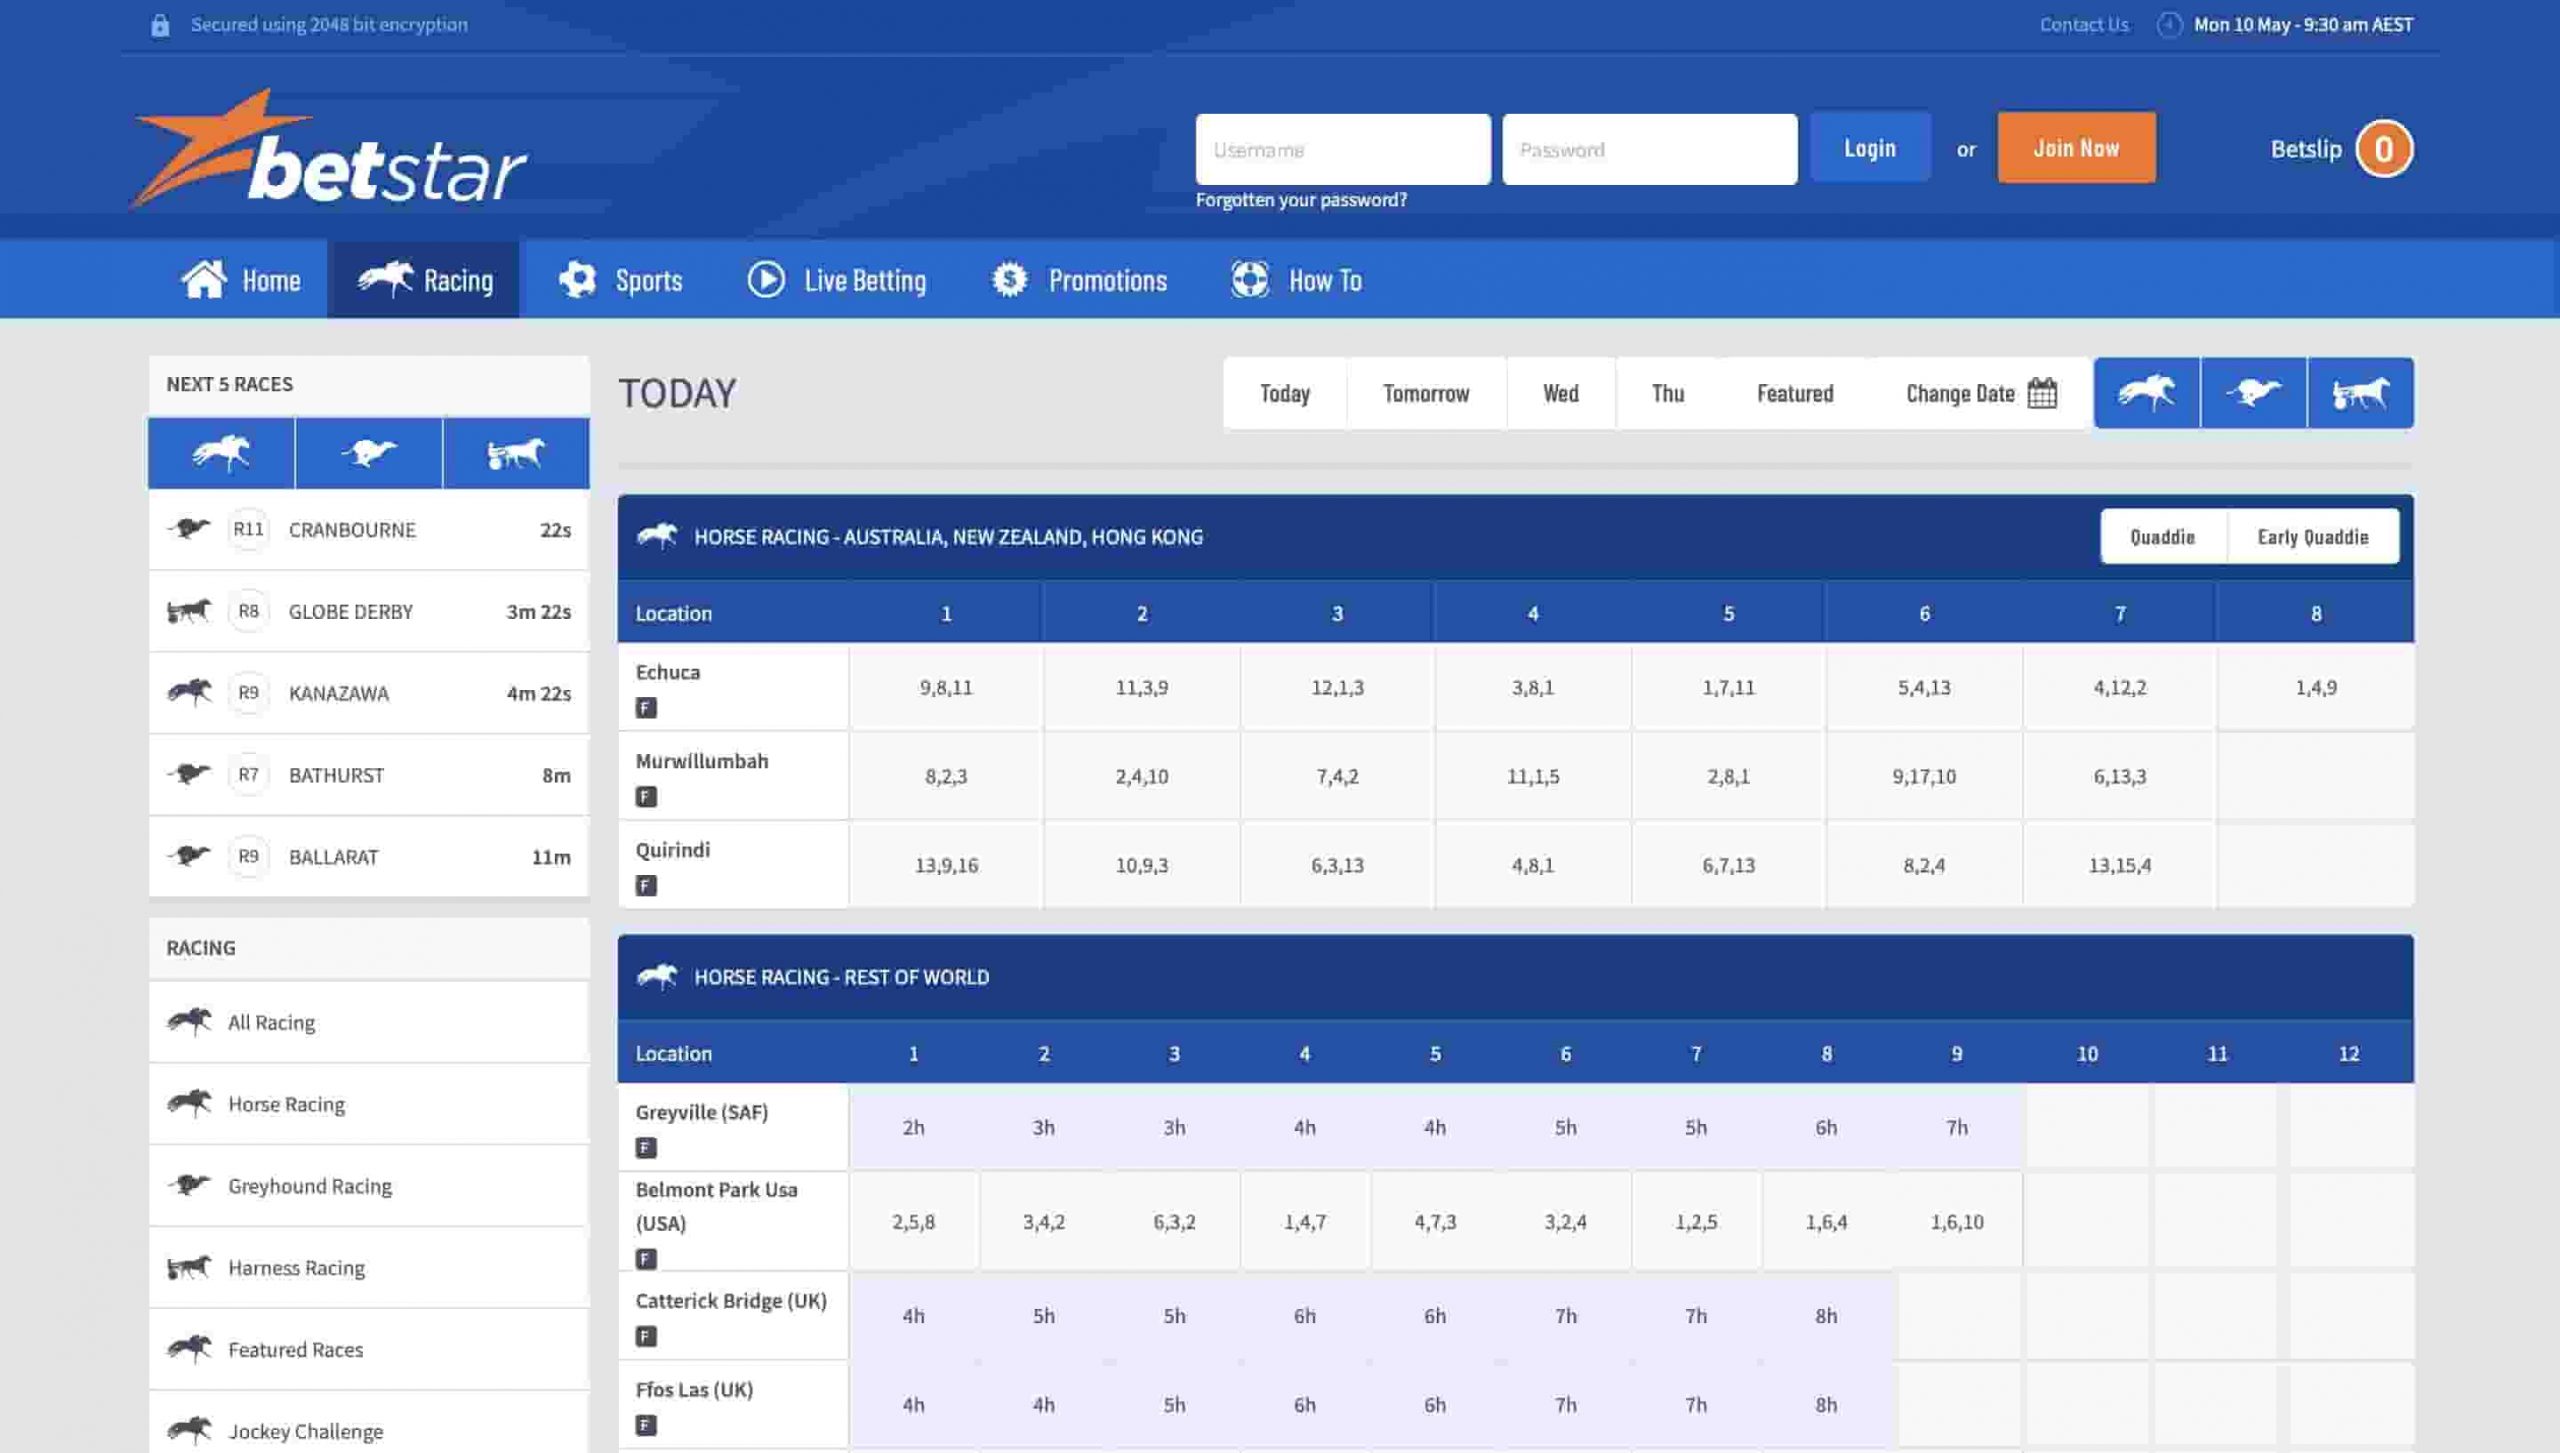Click the Username input field
2560x1453 pixels.
click(x=1342, y=148)
